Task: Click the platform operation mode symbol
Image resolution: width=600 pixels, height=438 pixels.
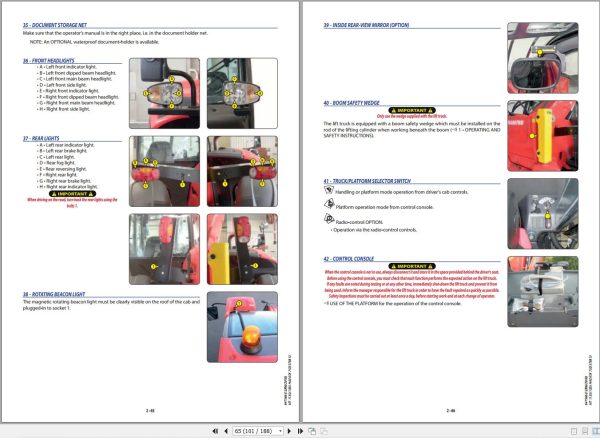Action: [329, 204]
